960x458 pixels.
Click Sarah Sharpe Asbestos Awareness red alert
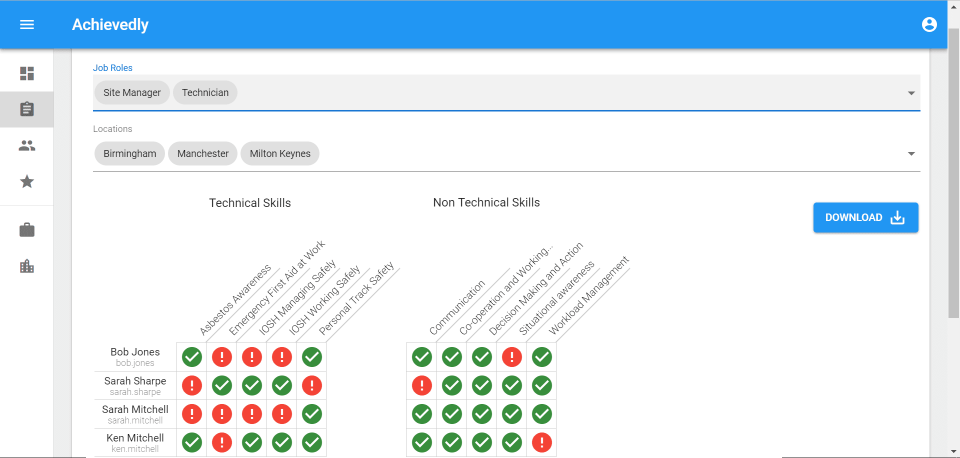tap(192, 386)
